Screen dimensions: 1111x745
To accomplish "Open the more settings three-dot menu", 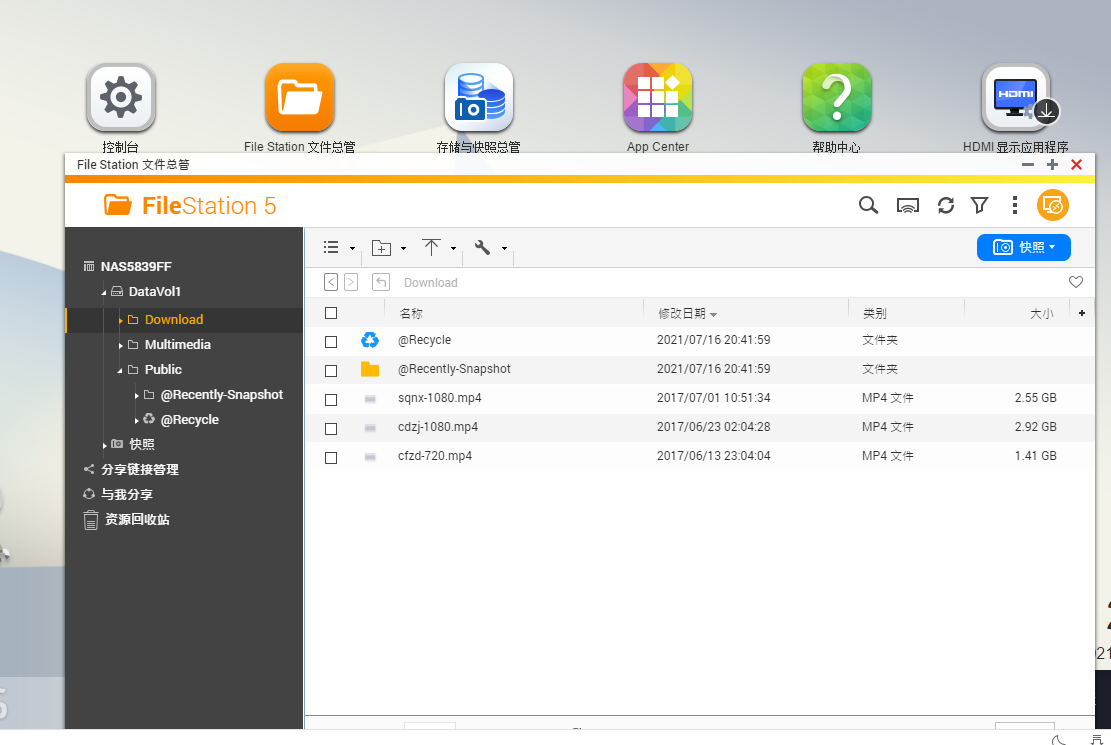I will click(1015, 206).
